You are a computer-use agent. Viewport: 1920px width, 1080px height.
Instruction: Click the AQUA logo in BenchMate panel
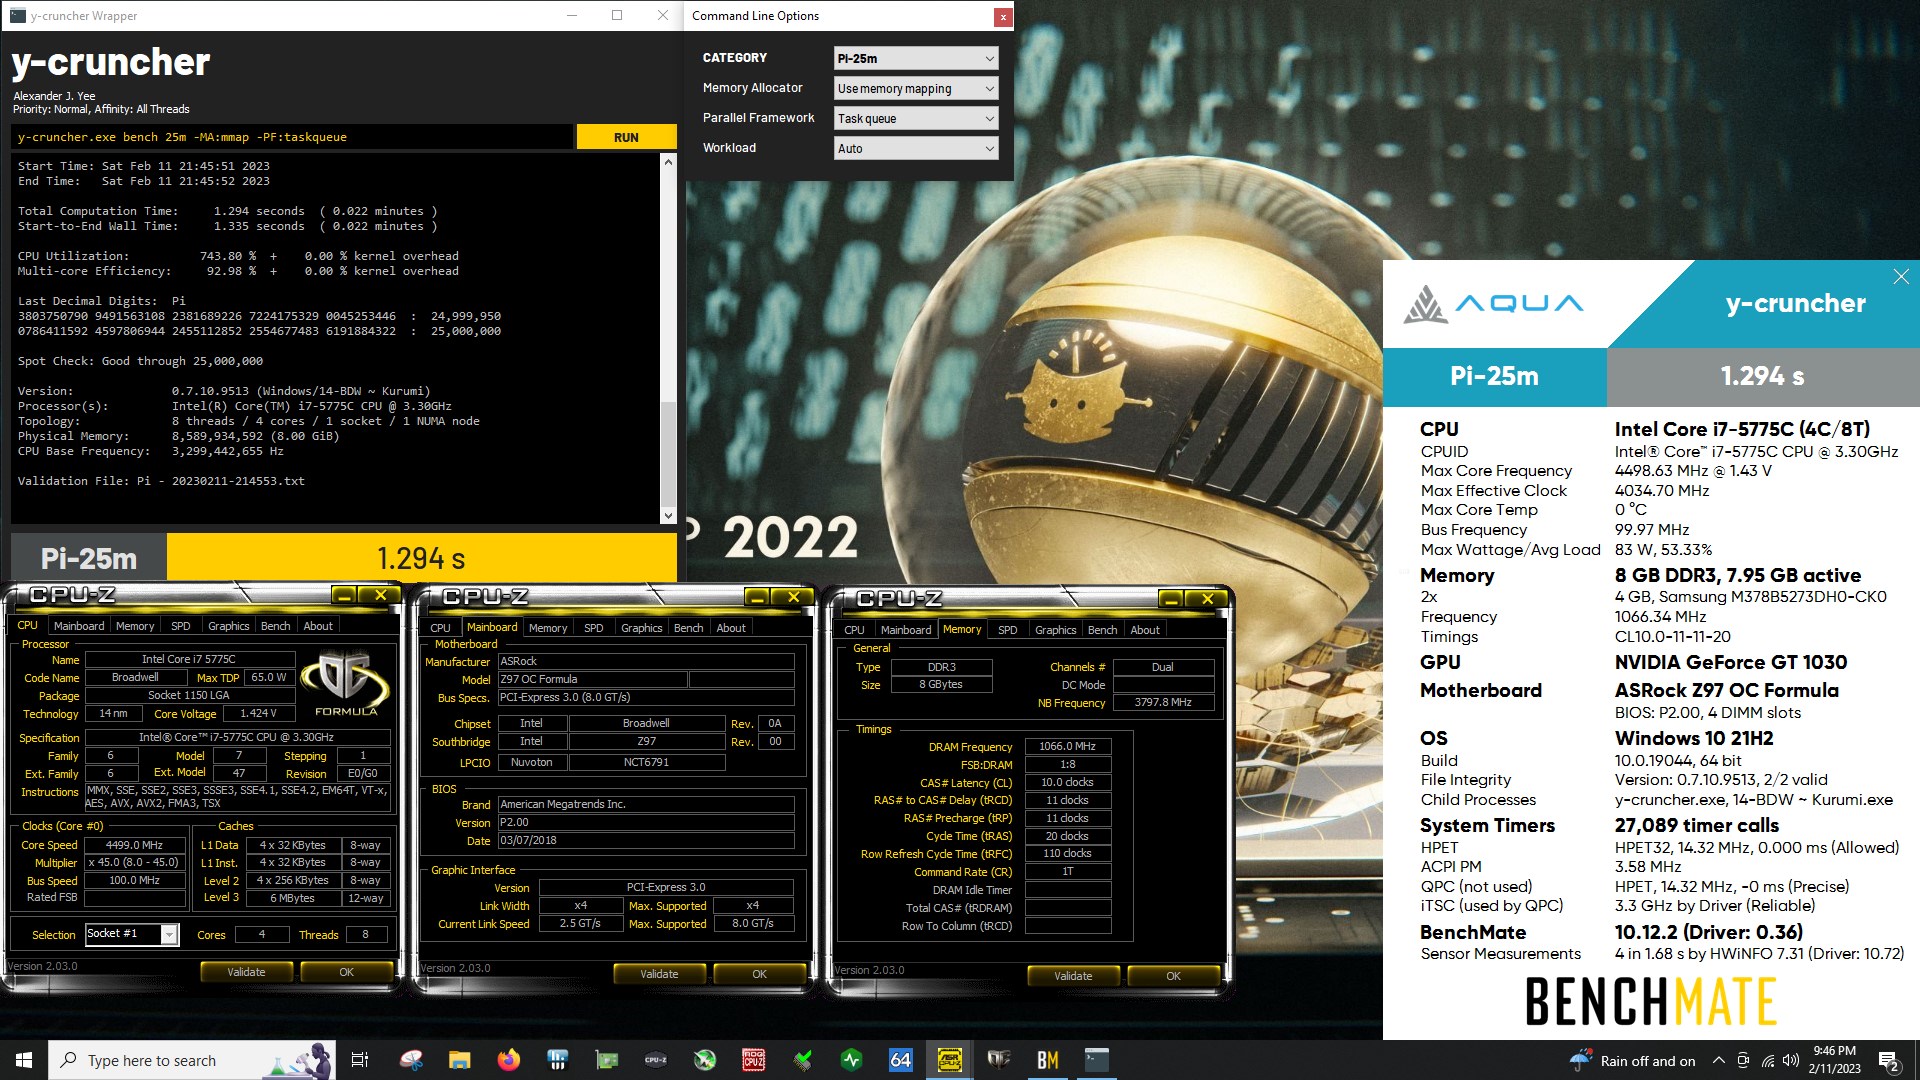[x=1494, y=304]
